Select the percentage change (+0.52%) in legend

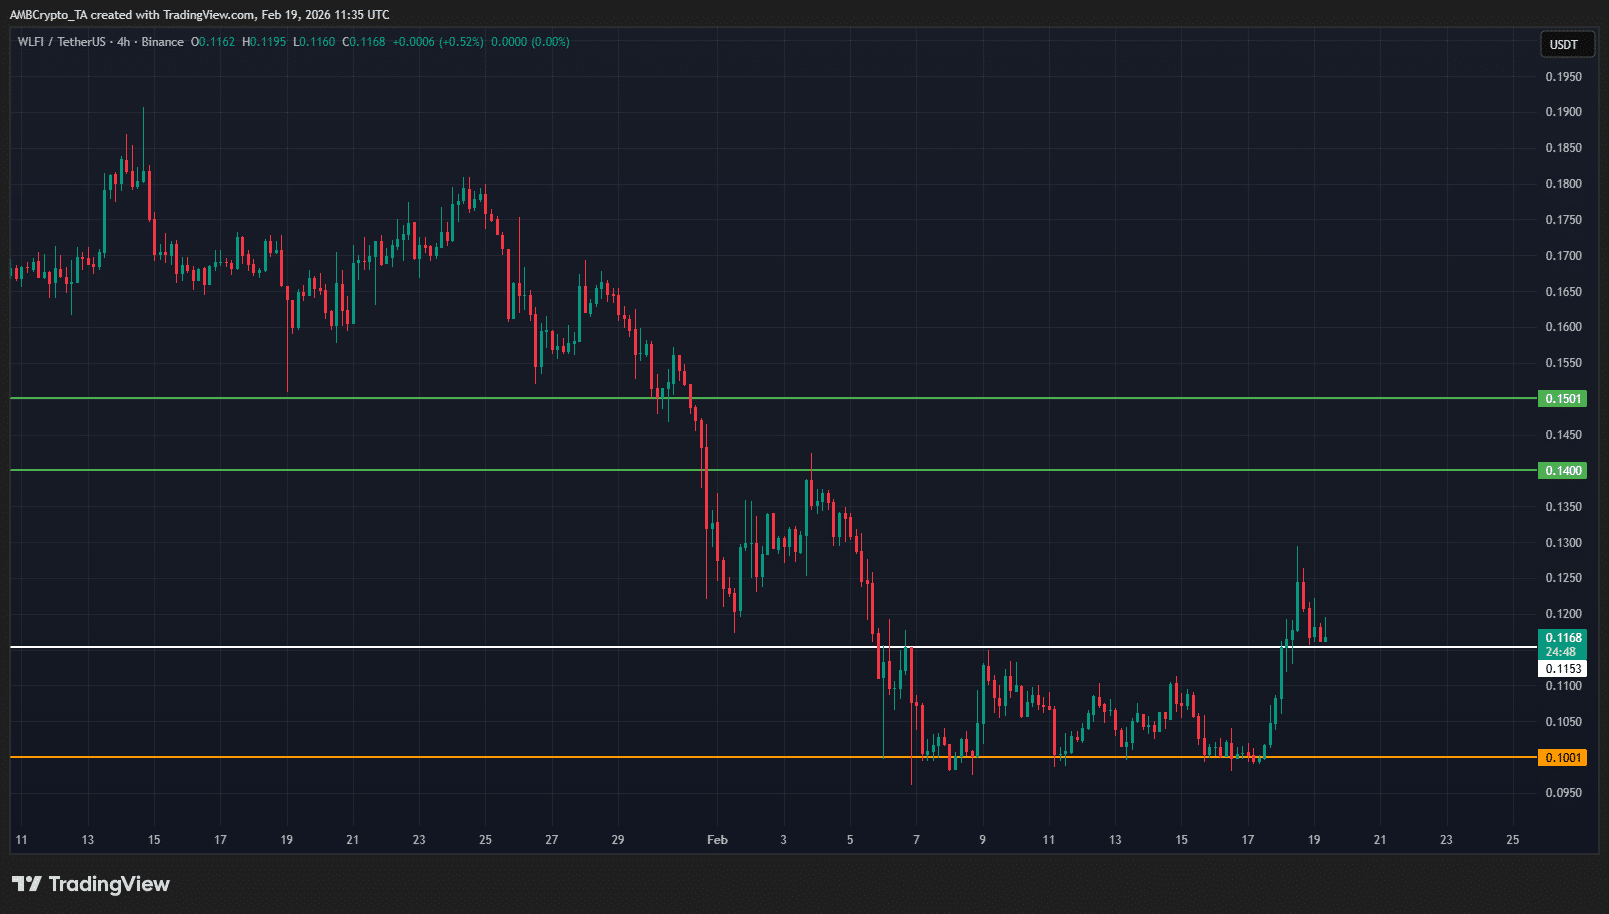coord(461,42)
